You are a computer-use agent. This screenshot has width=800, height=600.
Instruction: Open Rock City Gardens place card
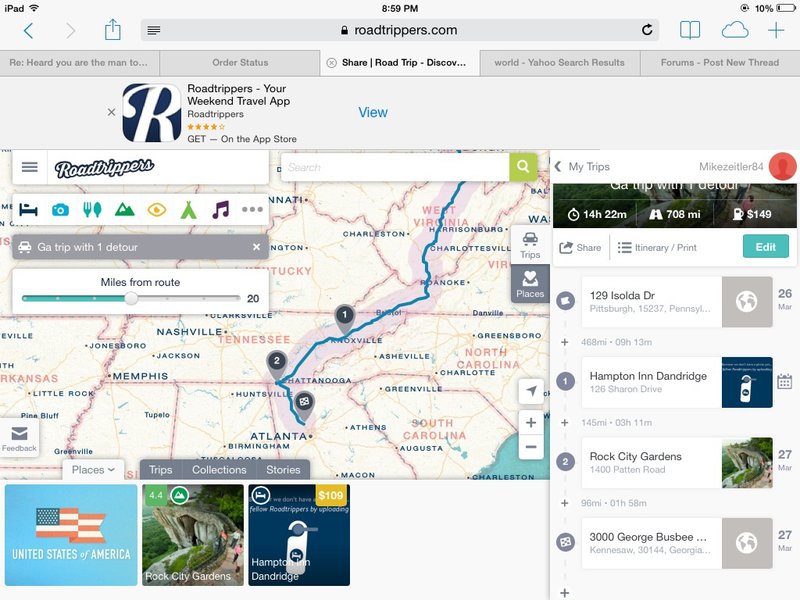[193, 535]
